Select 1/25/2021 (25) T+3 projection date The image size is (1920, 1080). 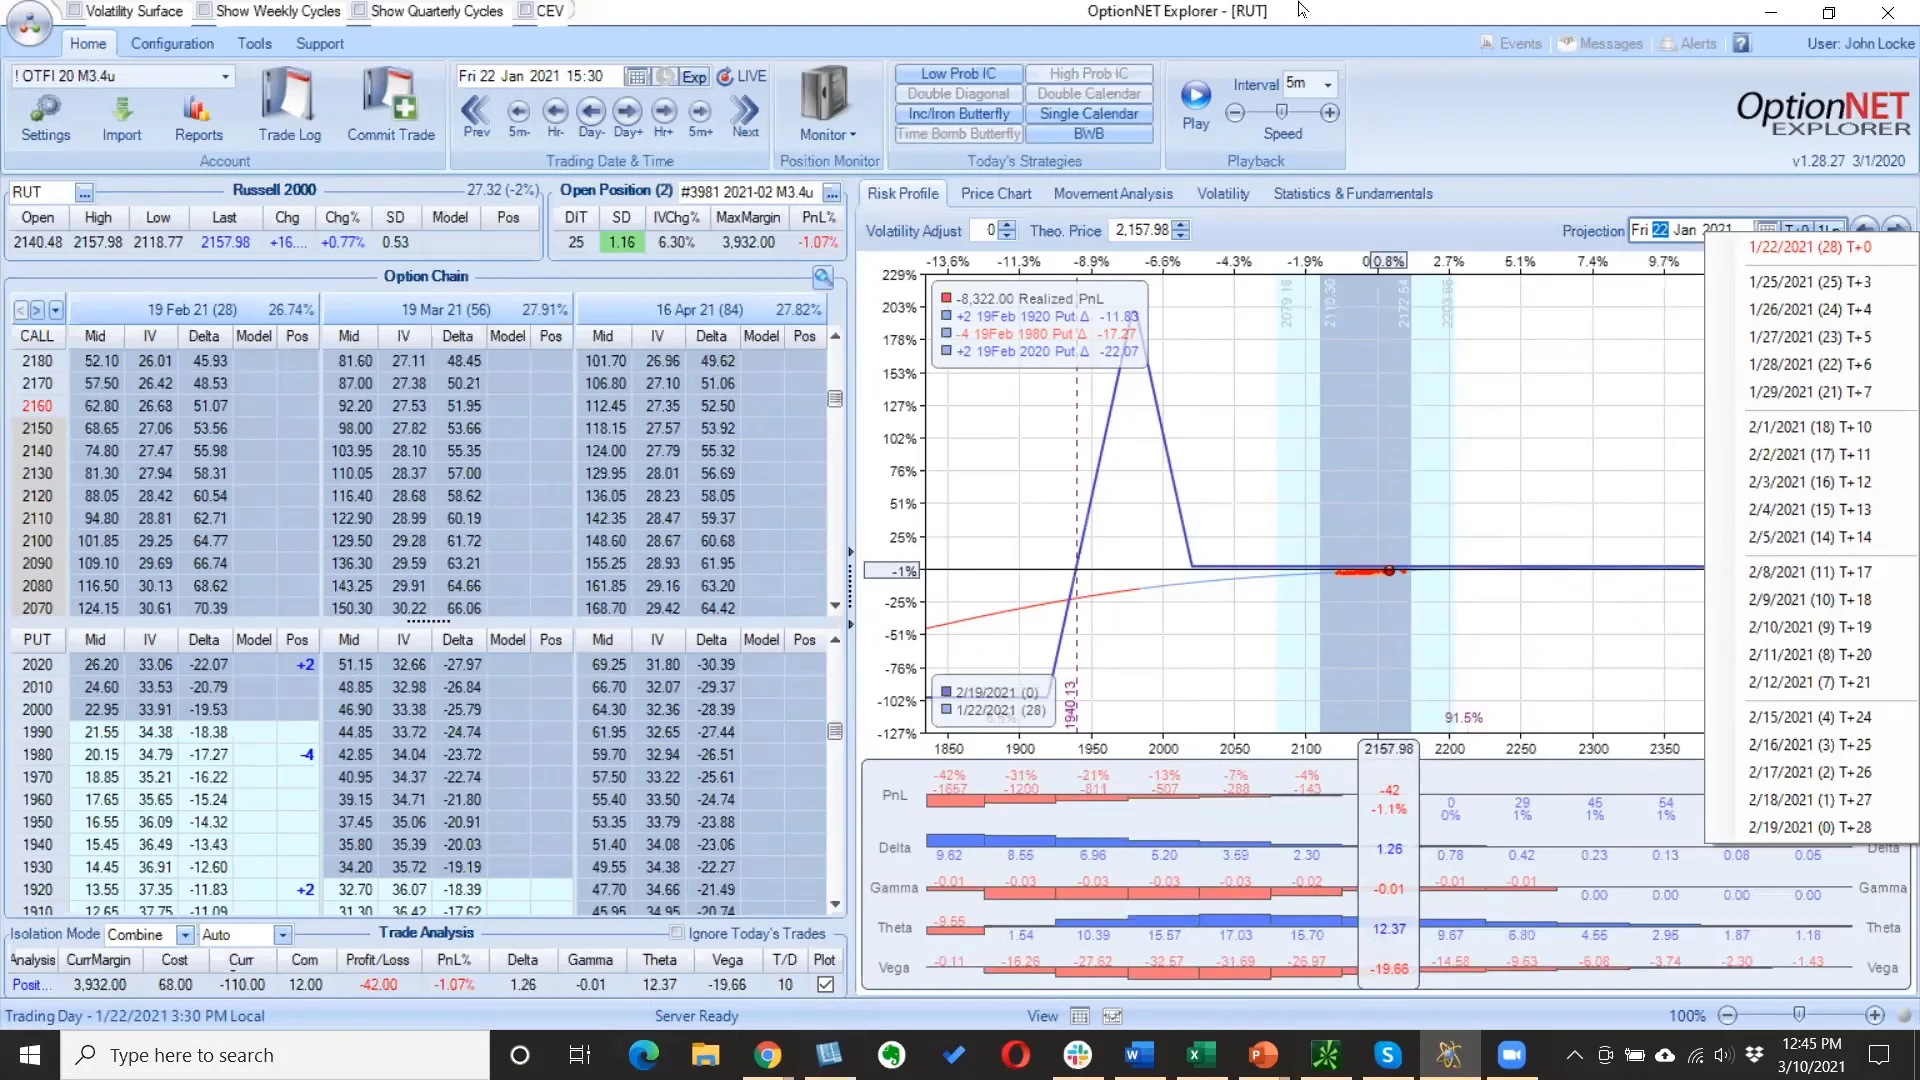[1809, 282]
